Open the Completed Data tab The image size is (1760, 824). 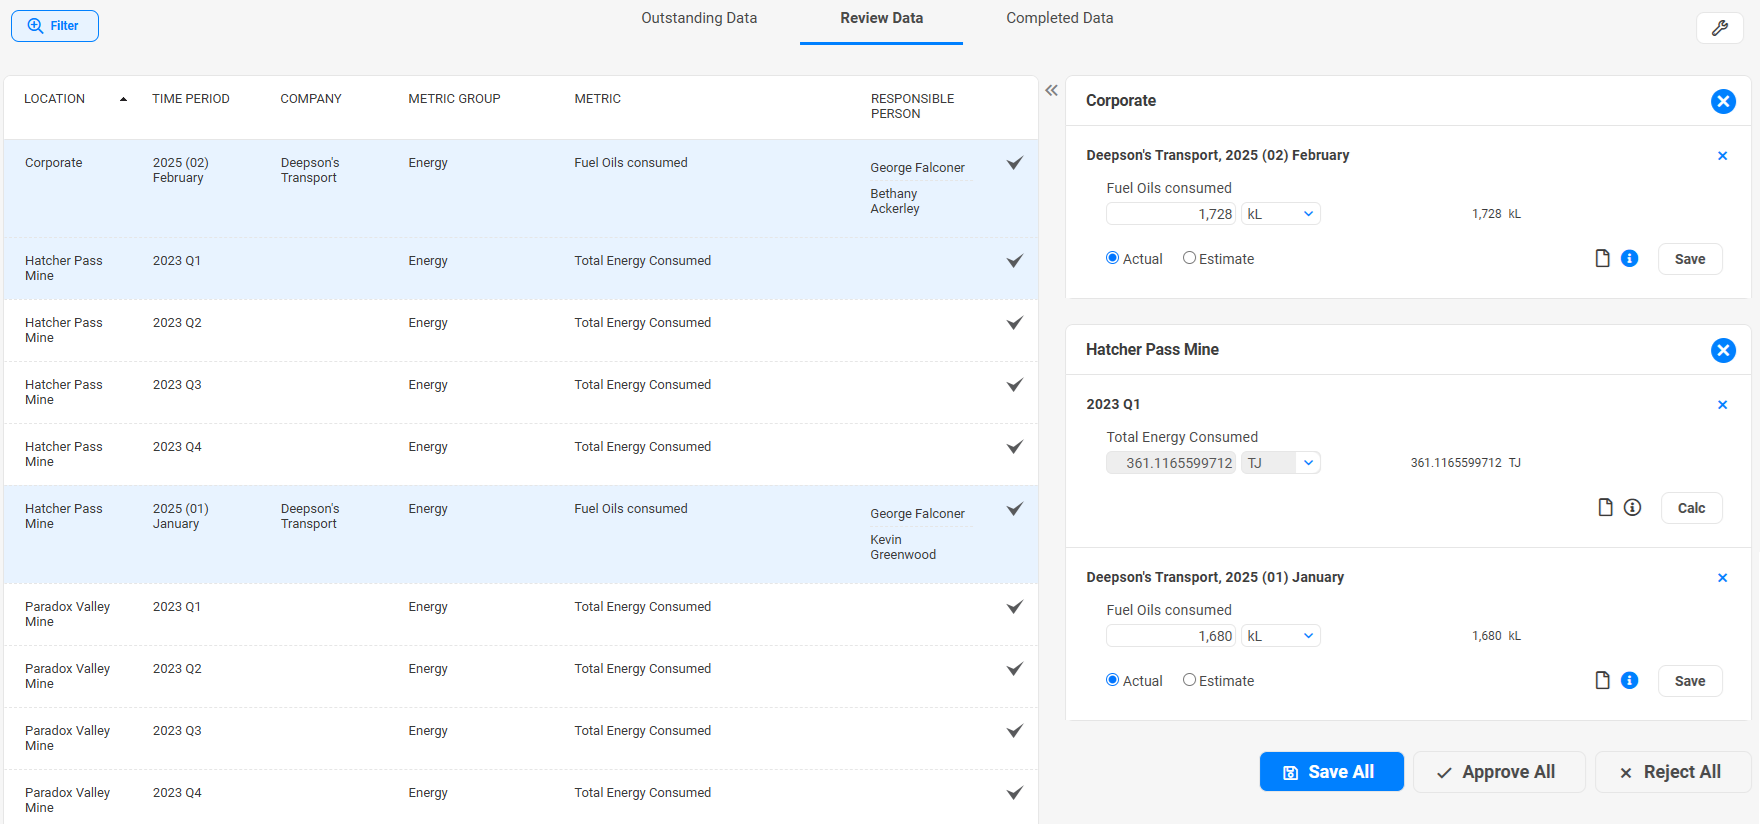tap(1059, 18)
